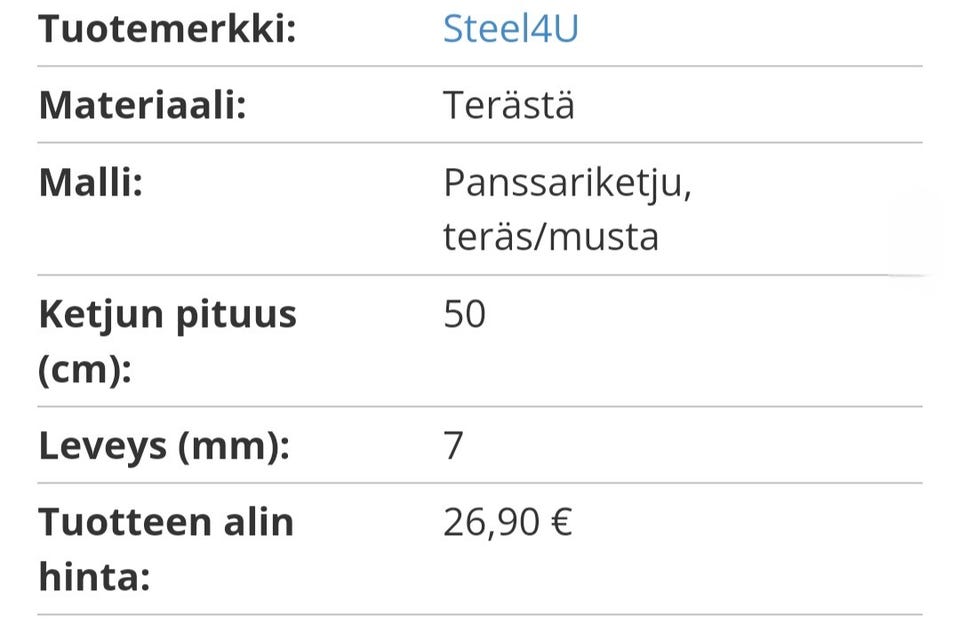Click the faint white panel beside Malli row
960x624 pixels.
click(x=916, y=232)
